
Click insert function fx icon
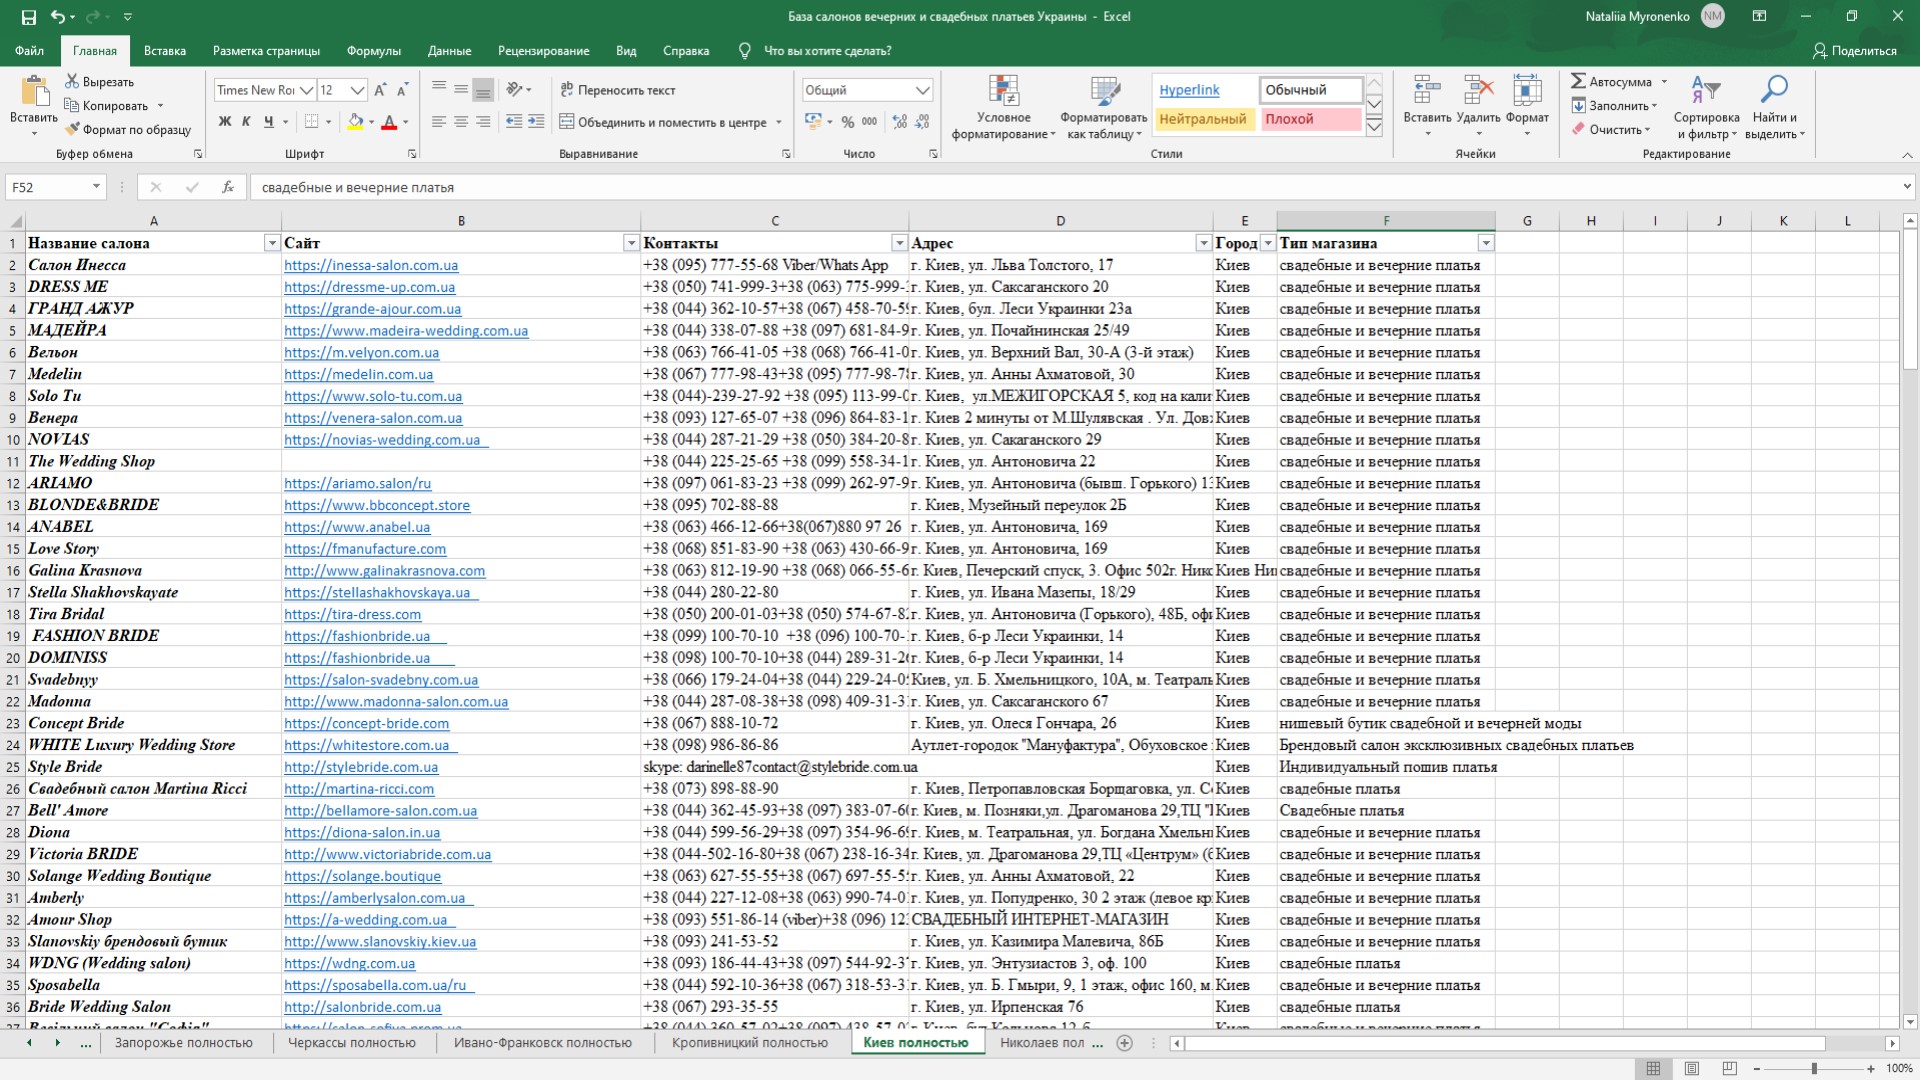coord(228,187)
